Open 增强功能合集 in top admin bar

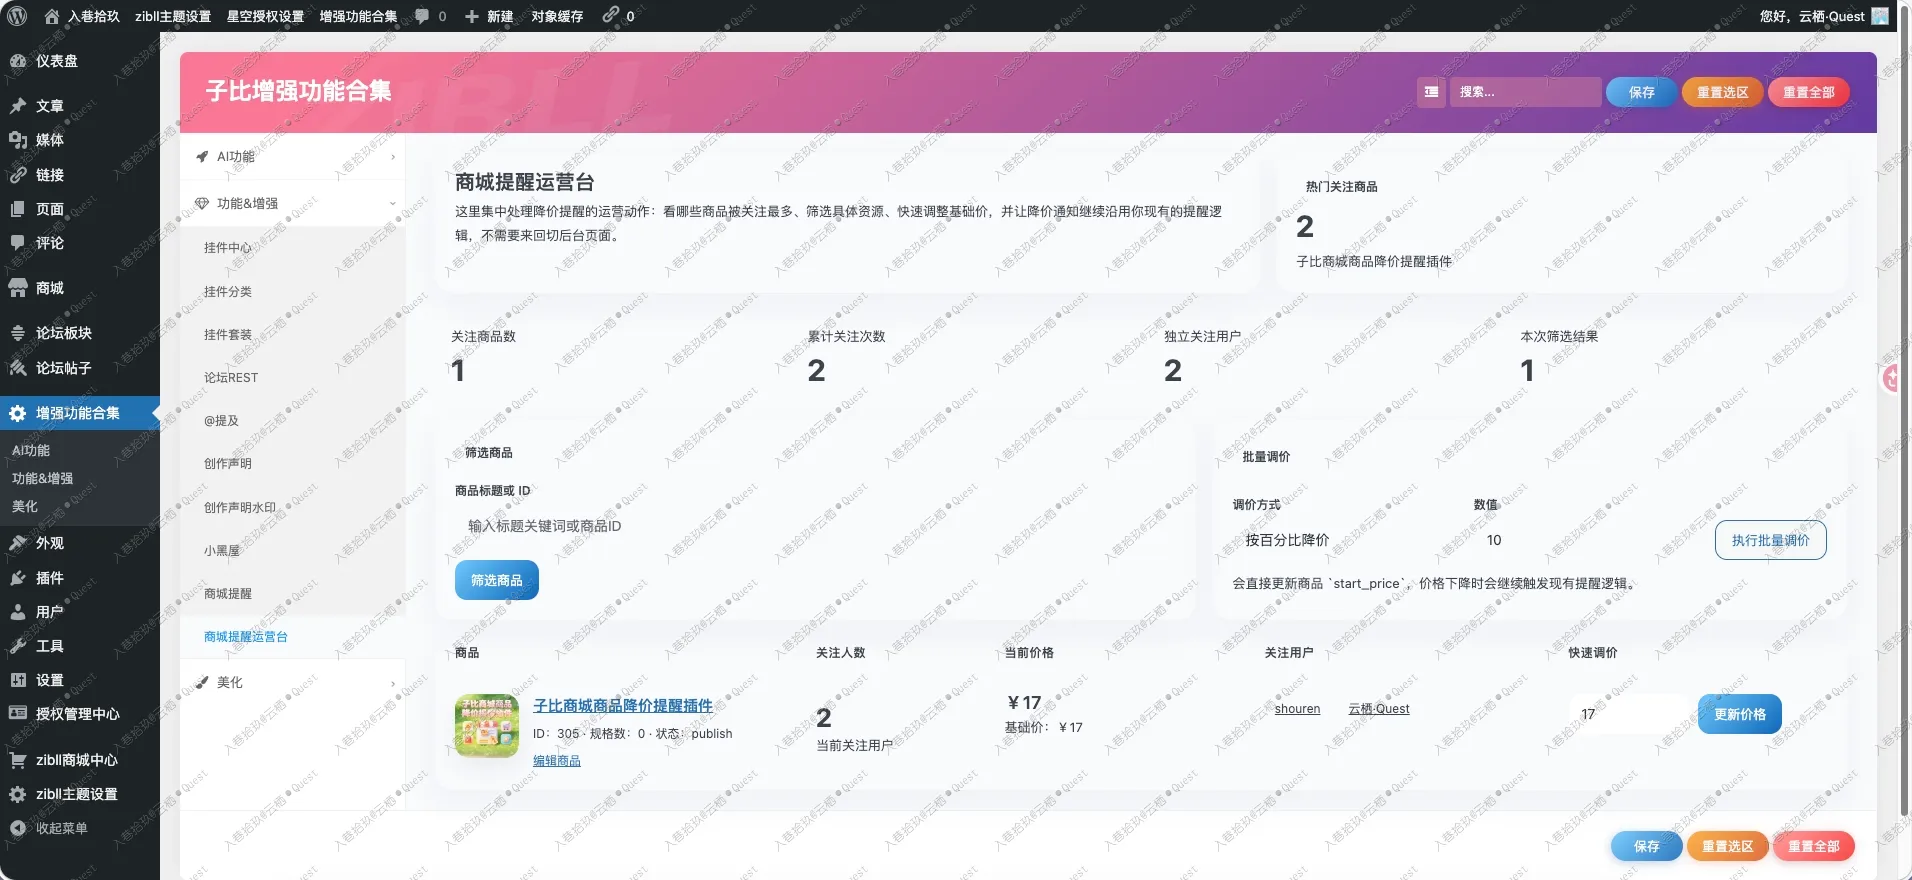point(358,16)
